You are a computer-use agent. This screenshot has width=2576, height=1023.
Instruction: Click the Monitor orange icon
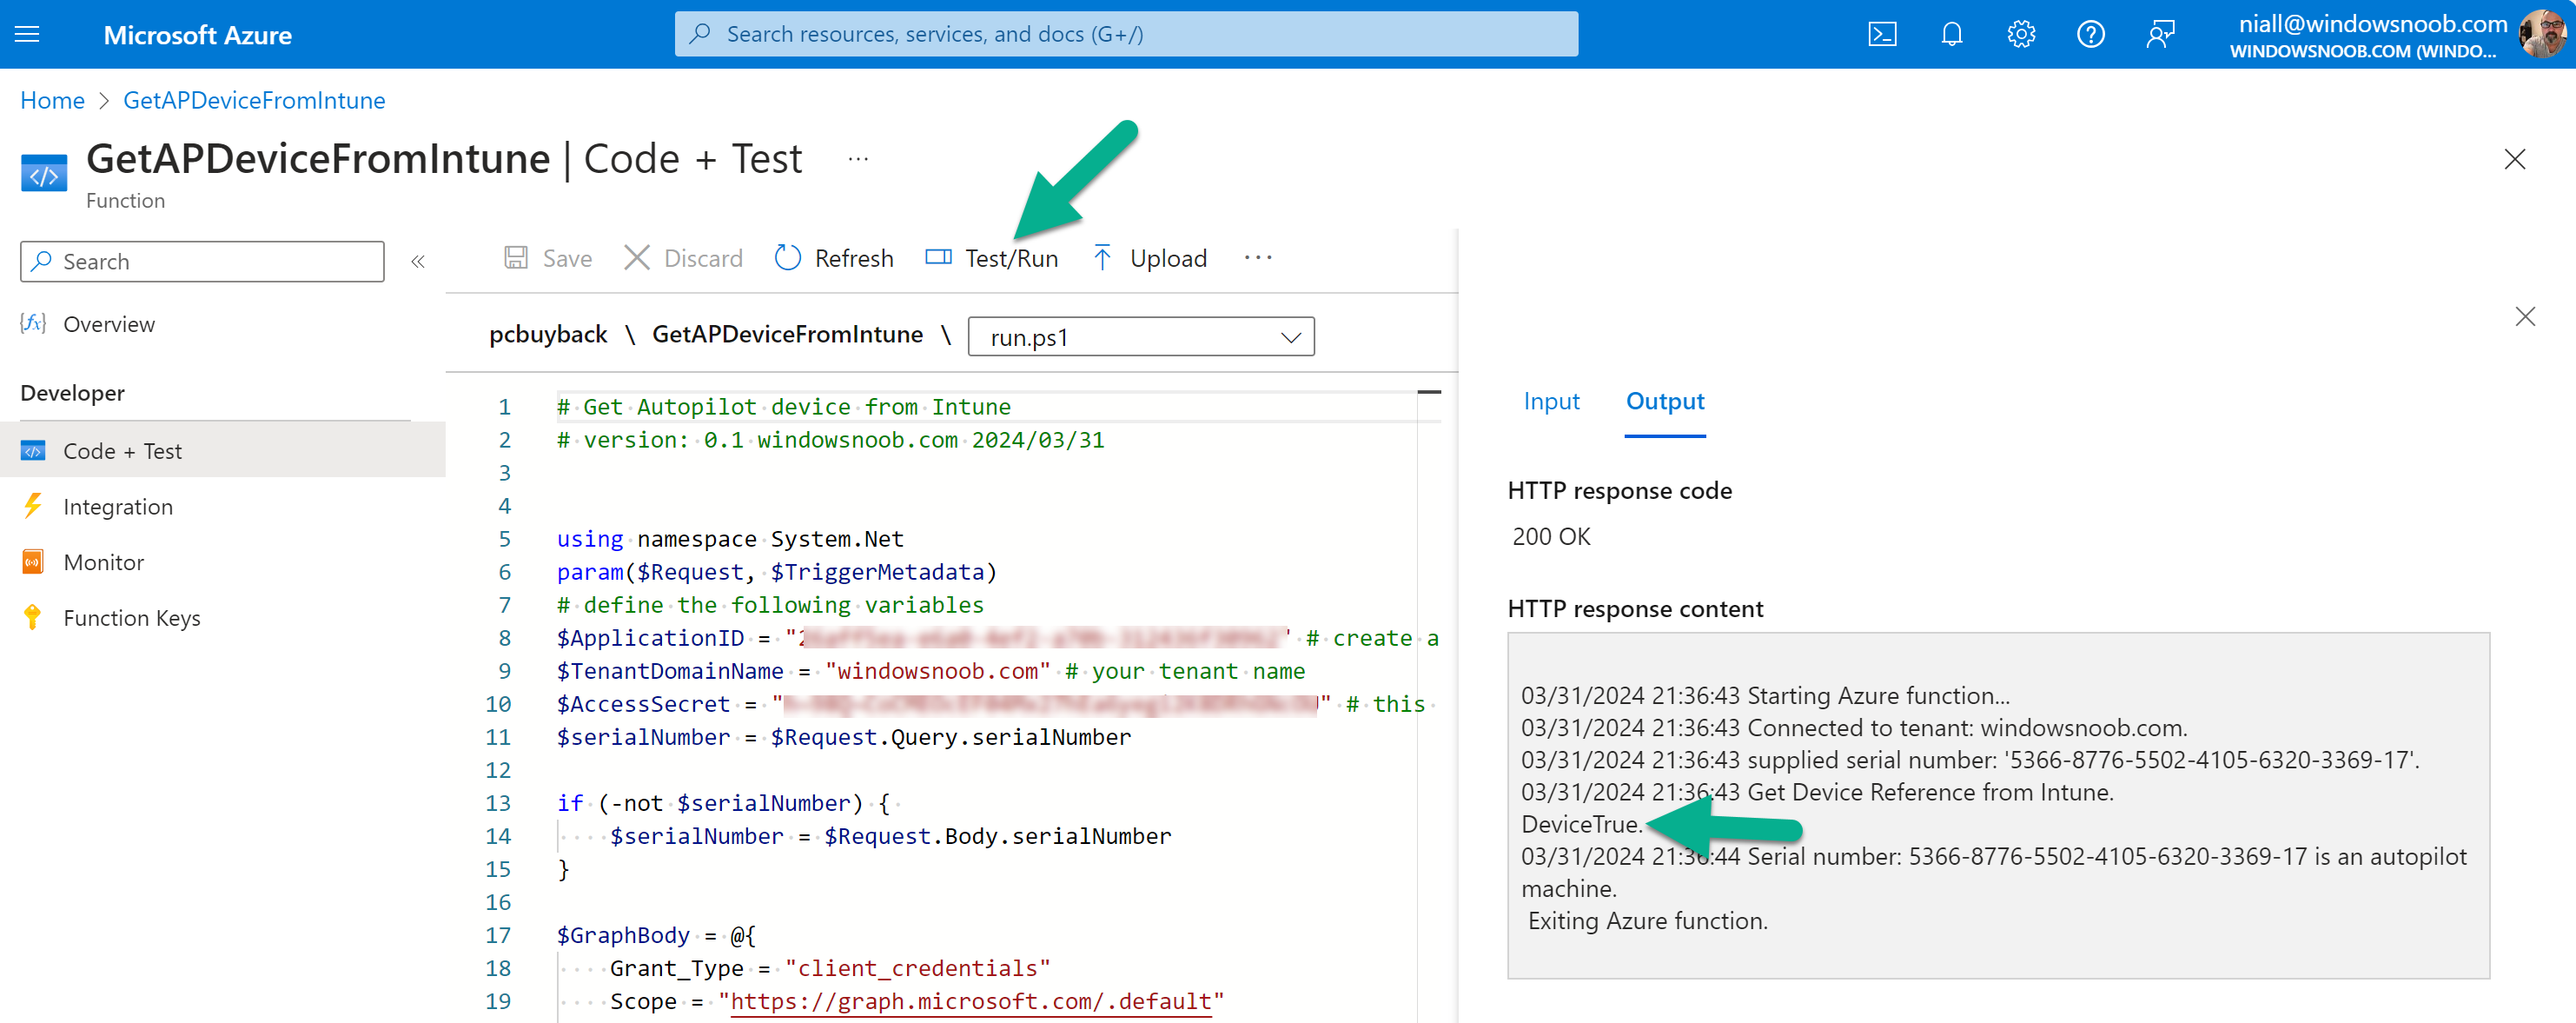[x=33, y=562]
